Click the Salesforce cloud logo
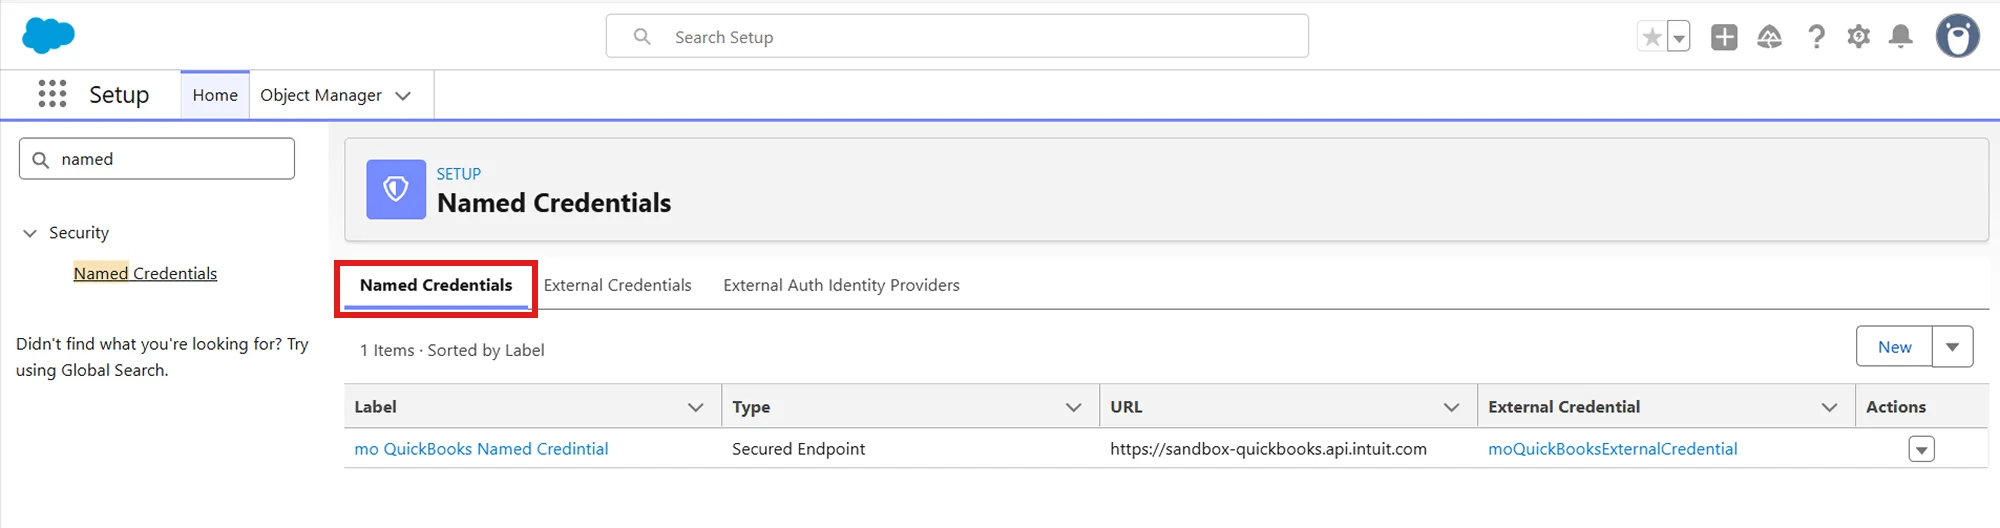Viewport: 2000px width, 528px height. point(48,36)
